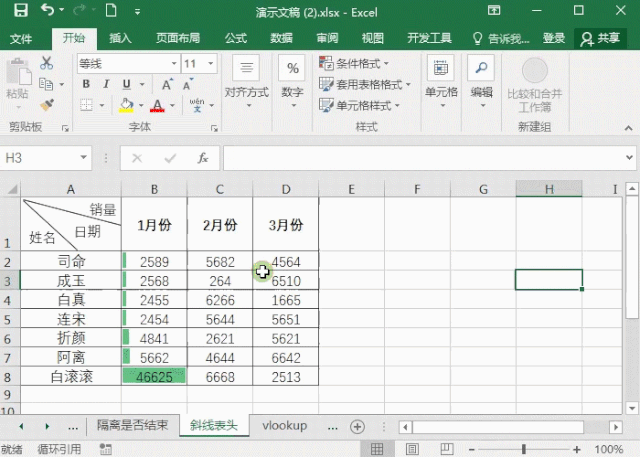The height and width of the screenshot is (457, 640).
Task: Undo the last action
Action: (47, 10)
